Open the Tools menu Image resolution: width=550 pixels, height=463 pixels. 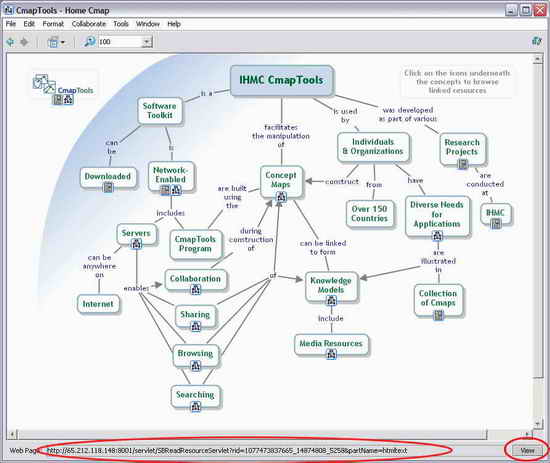(121, 24)
